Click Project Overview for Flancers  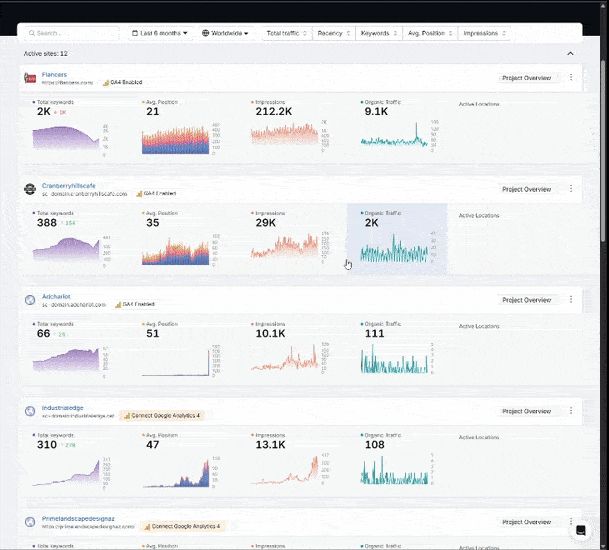click(x=527, y=78)
